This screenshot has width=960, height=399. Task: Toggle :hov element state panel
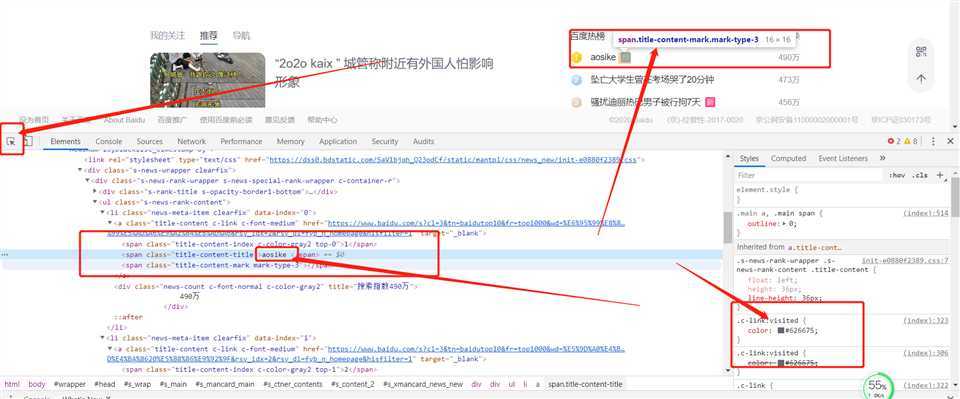pyautogui.click(x=897, y=175)
